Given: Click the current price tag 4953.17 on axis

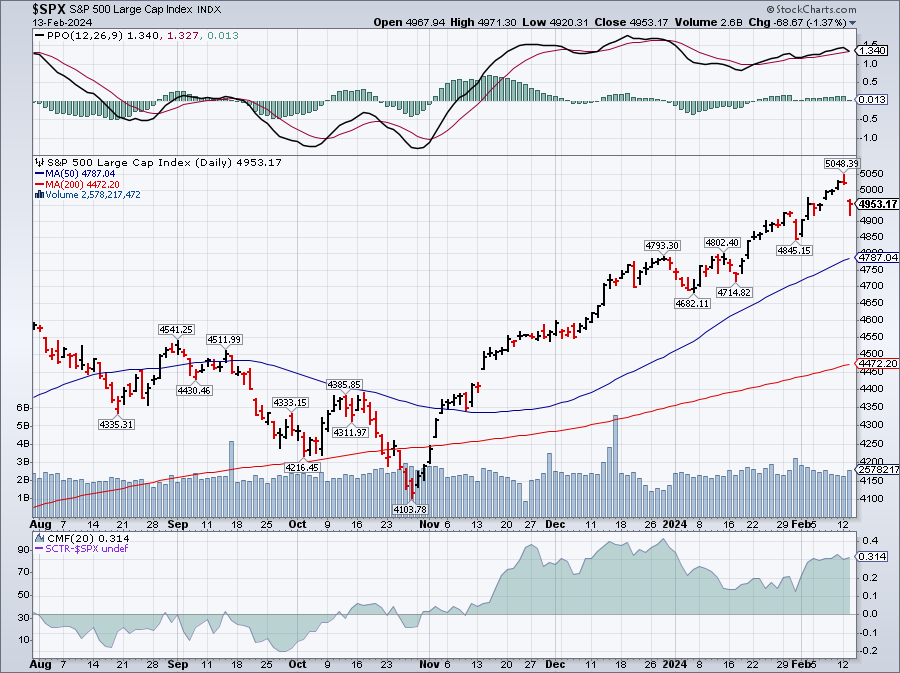Looking at the screenshot, I should [x=875, y=205].
